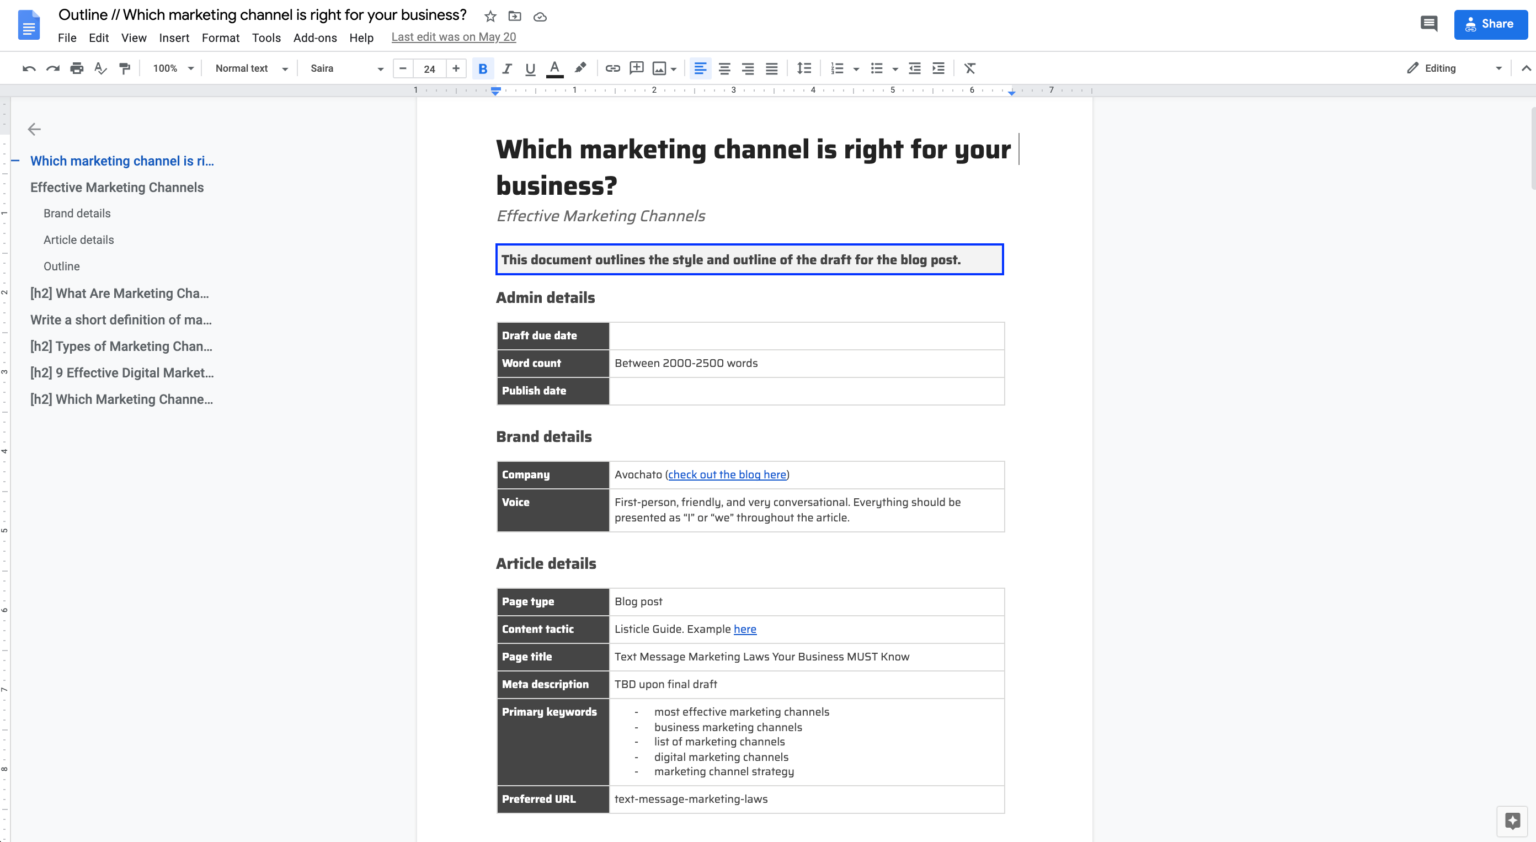The width and height of the screenshot is (1536, 842).
Task: Follow the 'here' example link
Action: coord(745,629)
